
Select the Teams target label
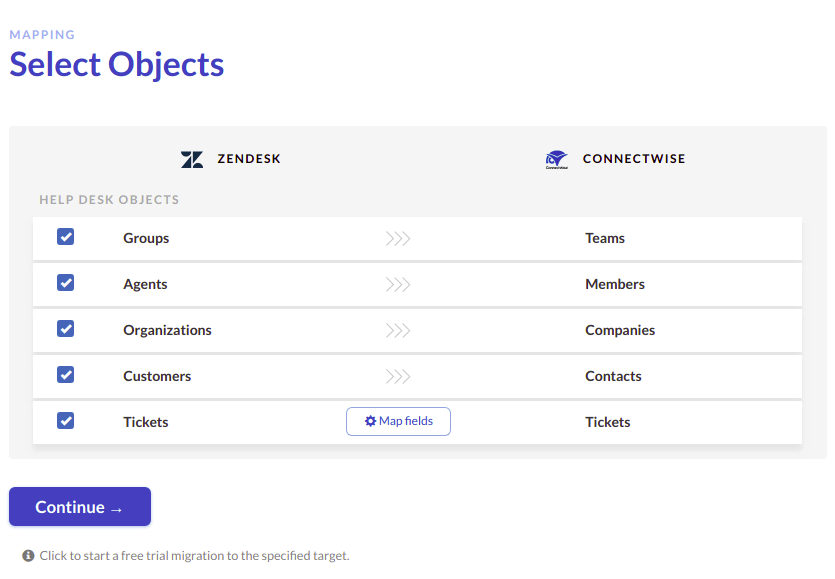pos(605,238)
